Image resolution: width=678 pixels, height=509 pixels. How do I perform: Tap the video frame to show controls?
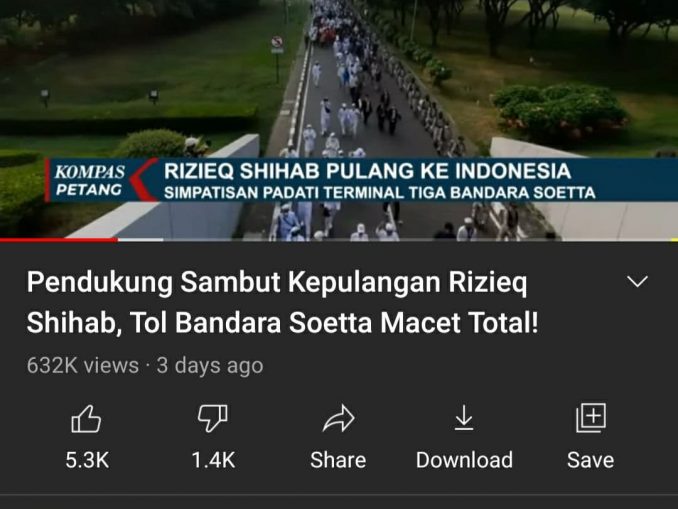[x=339, y=86]
